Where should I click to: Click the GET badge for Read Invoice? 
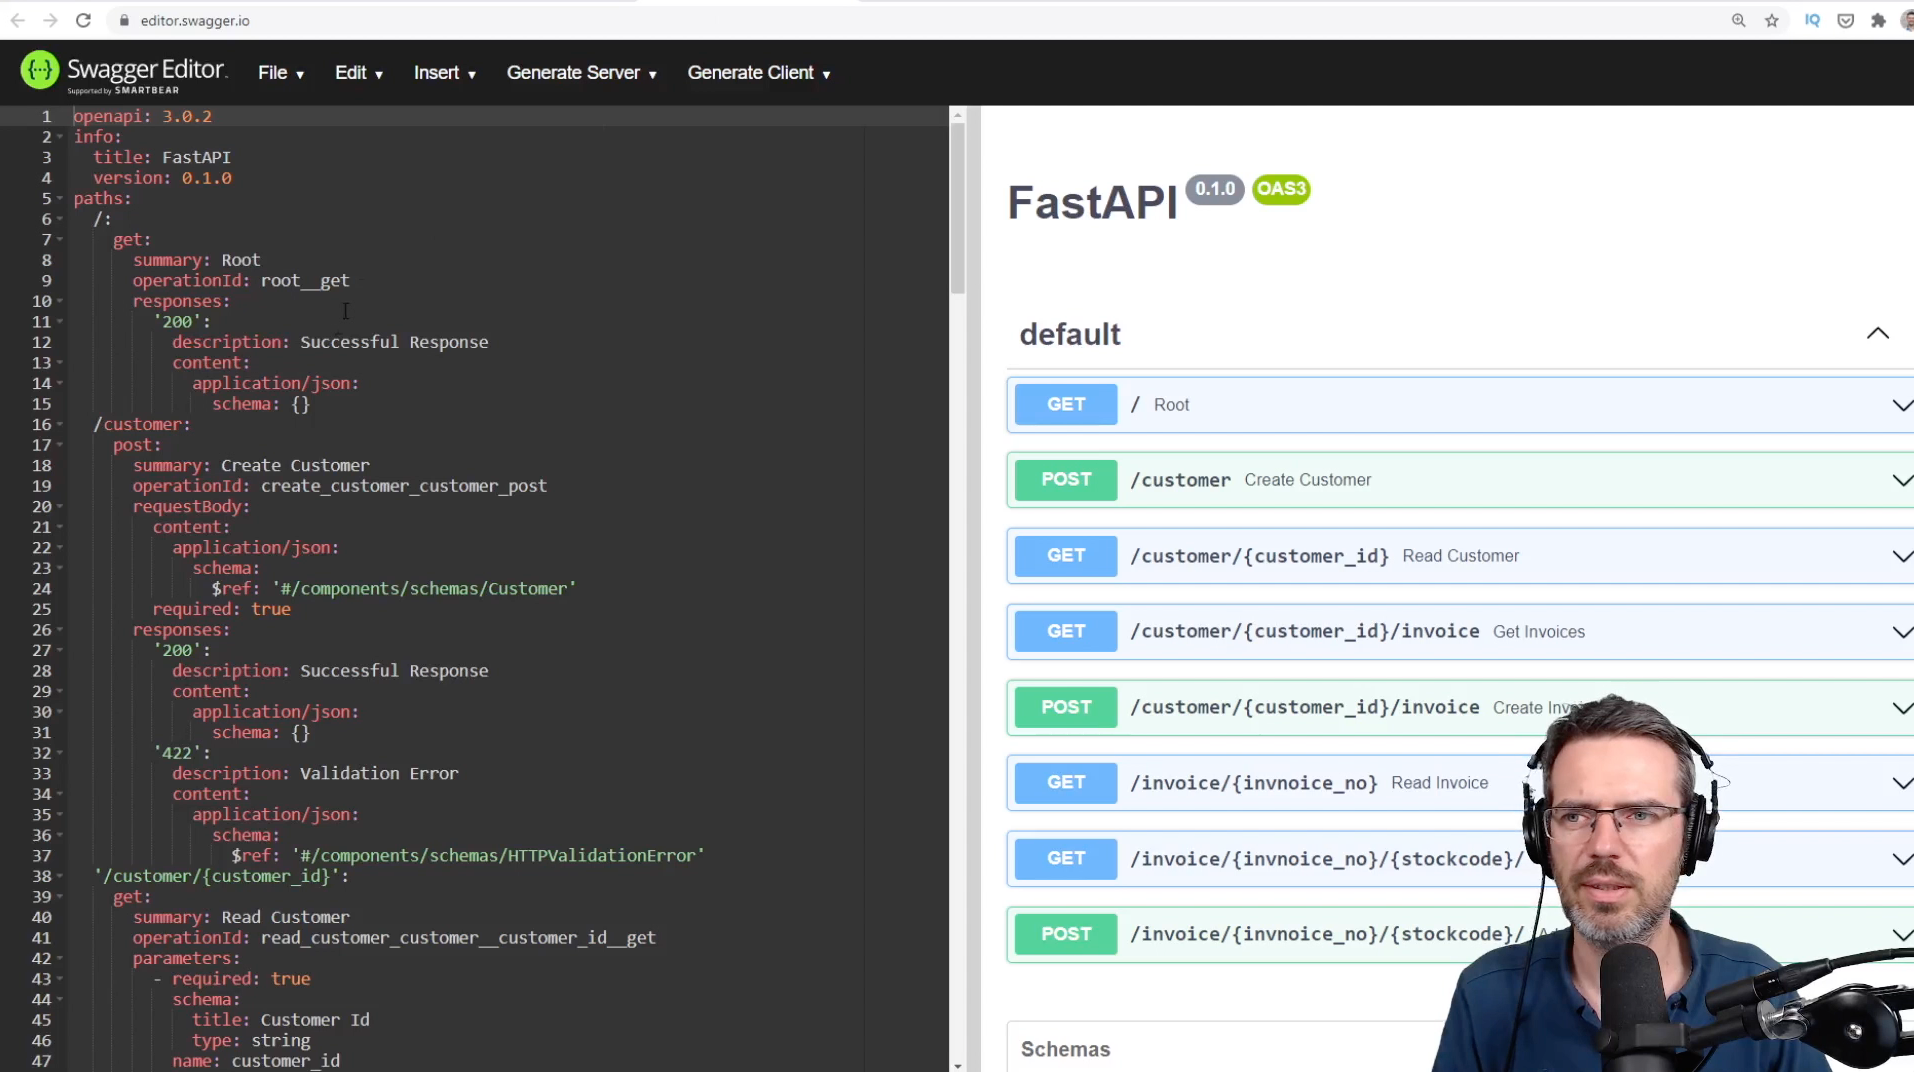pyautogui.click(x=1066, y=782)
